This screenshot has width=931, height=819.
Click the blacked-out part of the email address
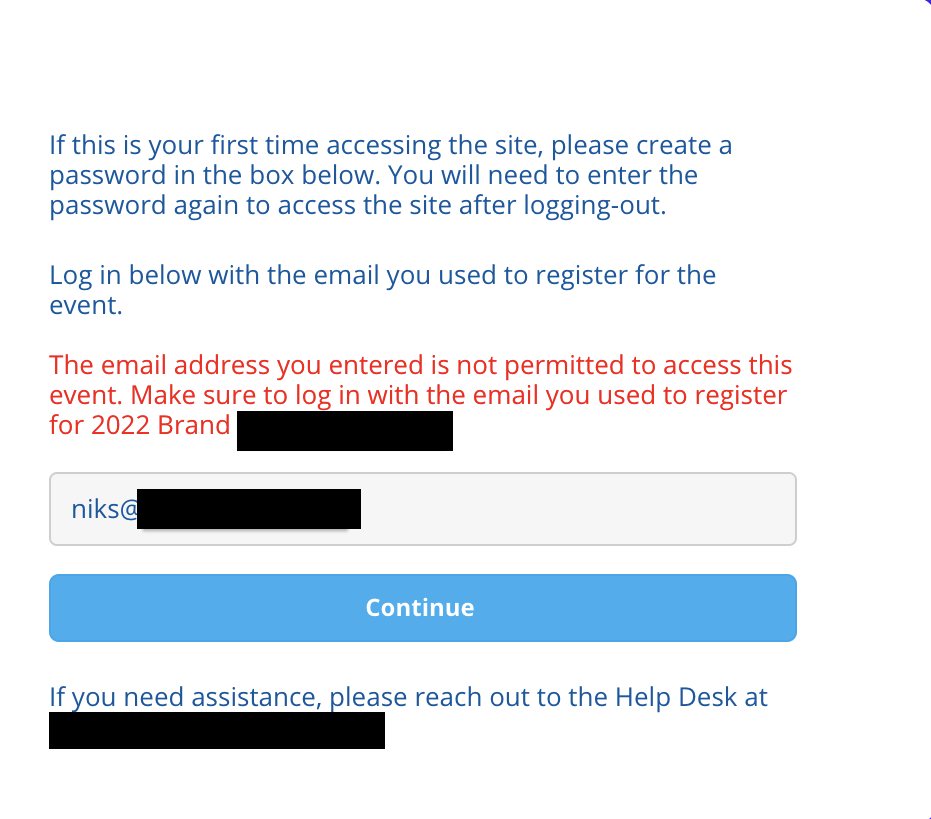(x=248, y=509)
